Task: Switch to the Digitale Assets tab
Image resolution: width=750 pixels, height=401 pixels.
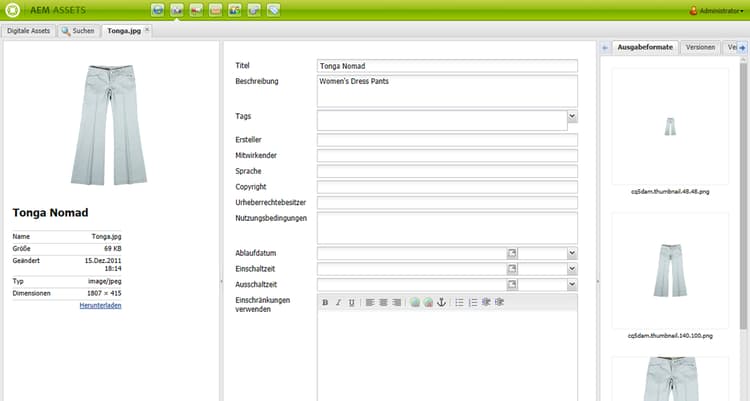Action: pos(28,31)
